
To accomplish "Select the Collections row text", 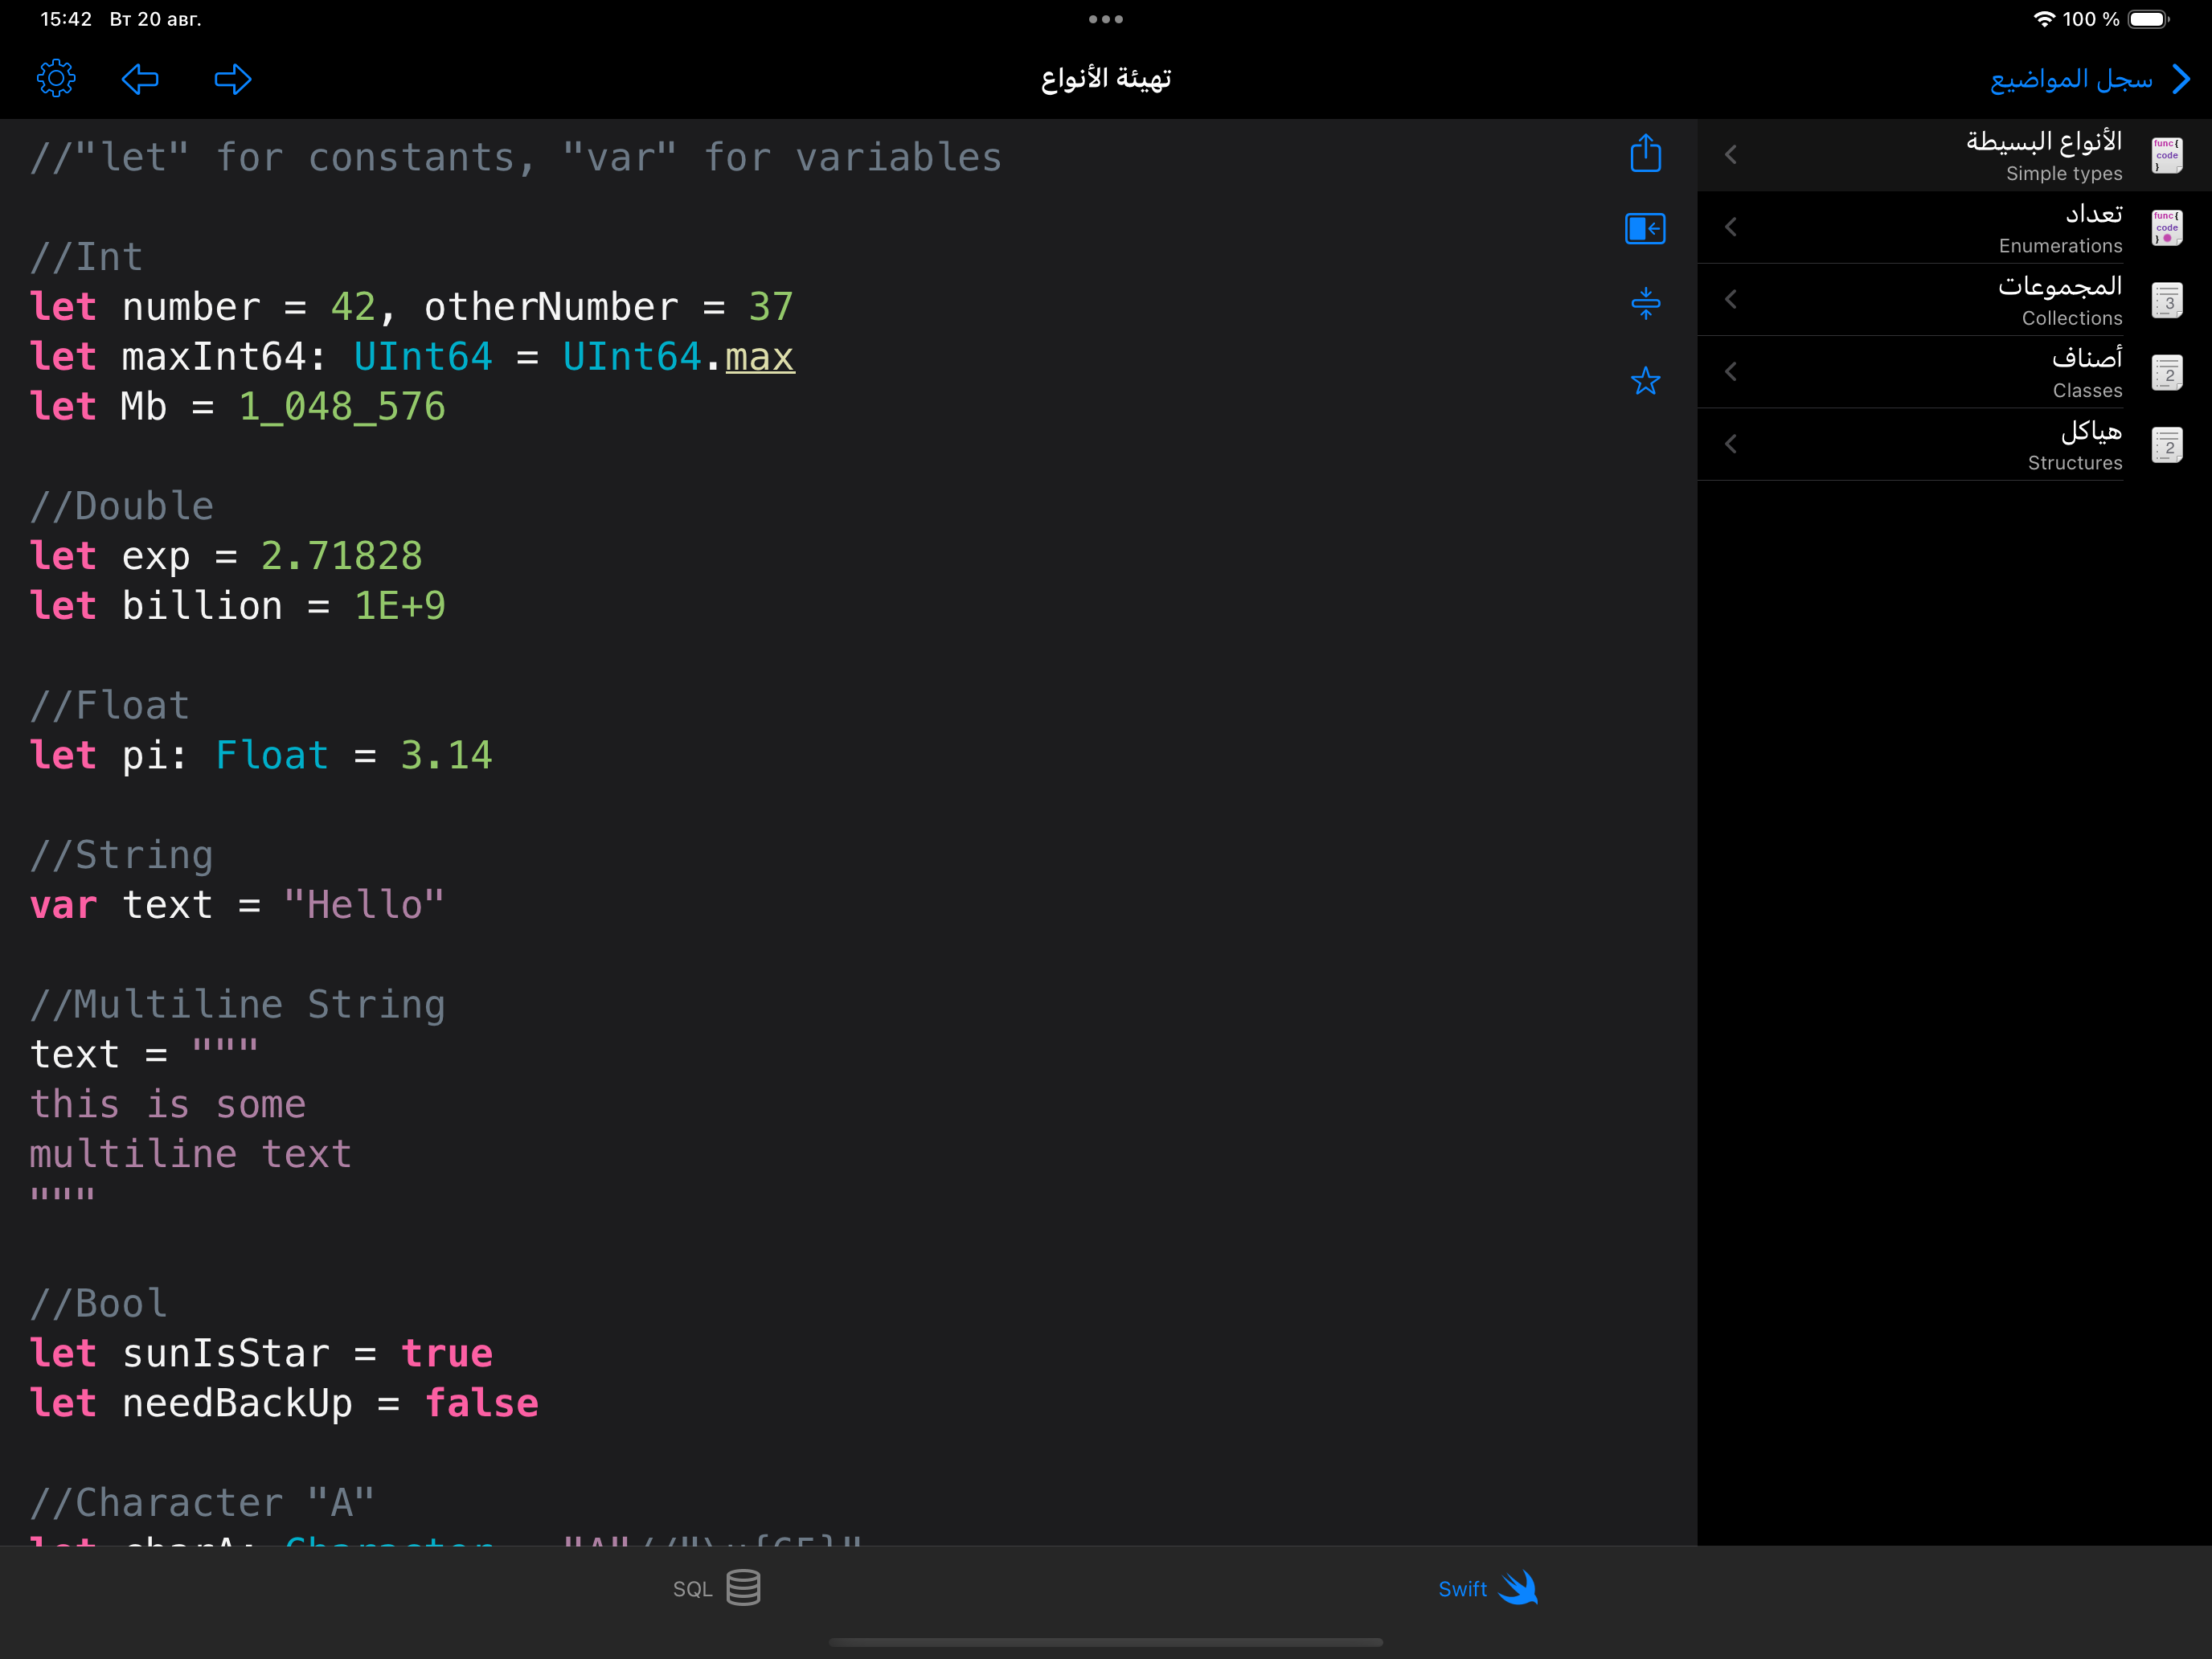I will tap(2060, 300).
